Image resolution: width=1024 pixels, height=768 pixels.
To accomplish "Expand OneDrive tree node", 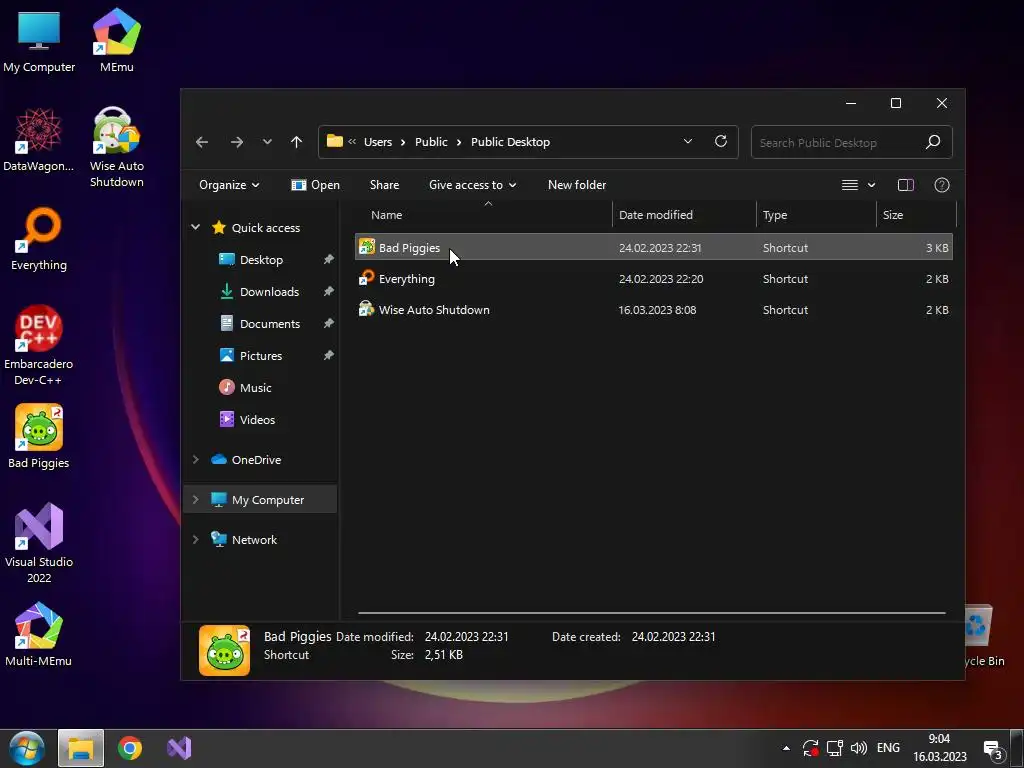I will (x=195, y=460).
